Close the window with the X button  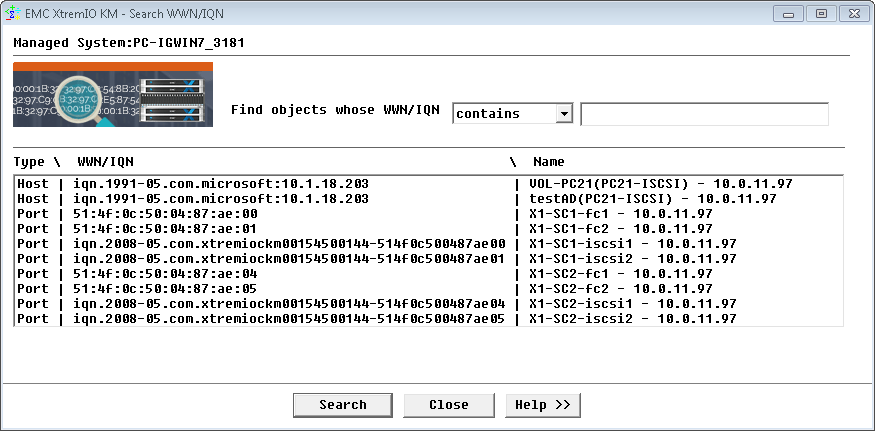pos(854,14)
